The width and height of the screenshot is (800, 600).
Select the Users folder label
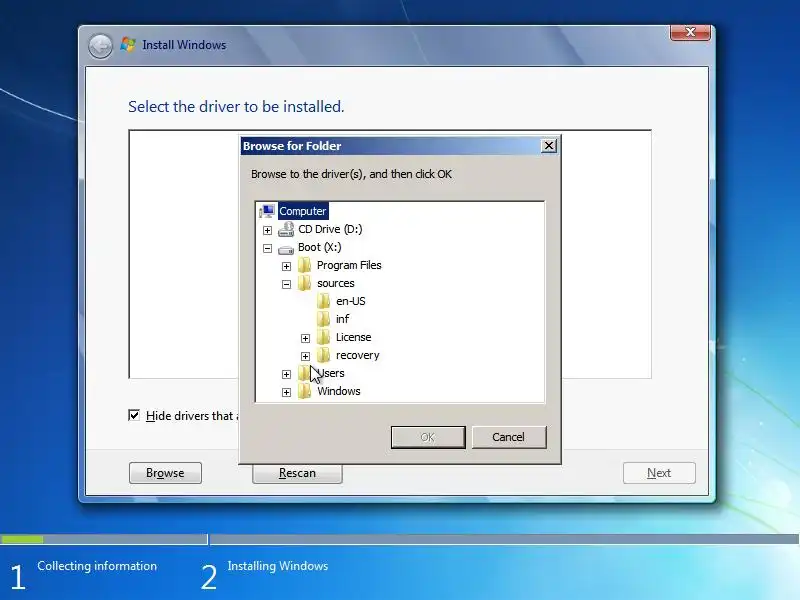pyautogui.click(x=331, y=373)
